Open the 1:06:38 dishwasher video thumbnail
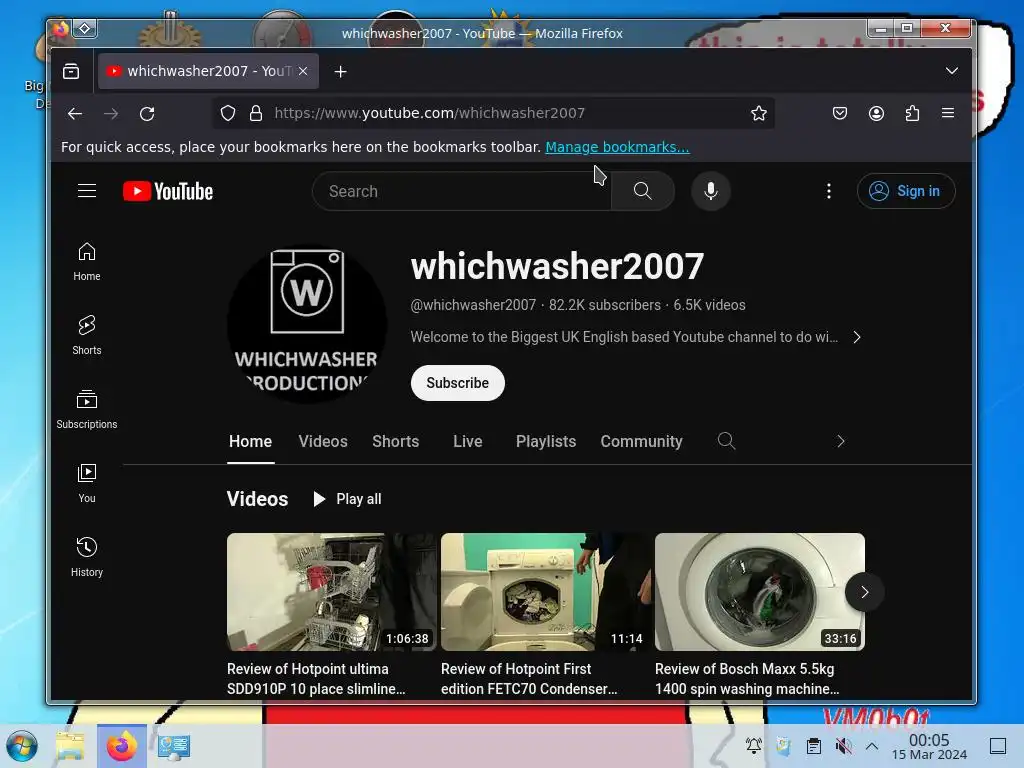 pyautogui.click(x=332, y=592)
